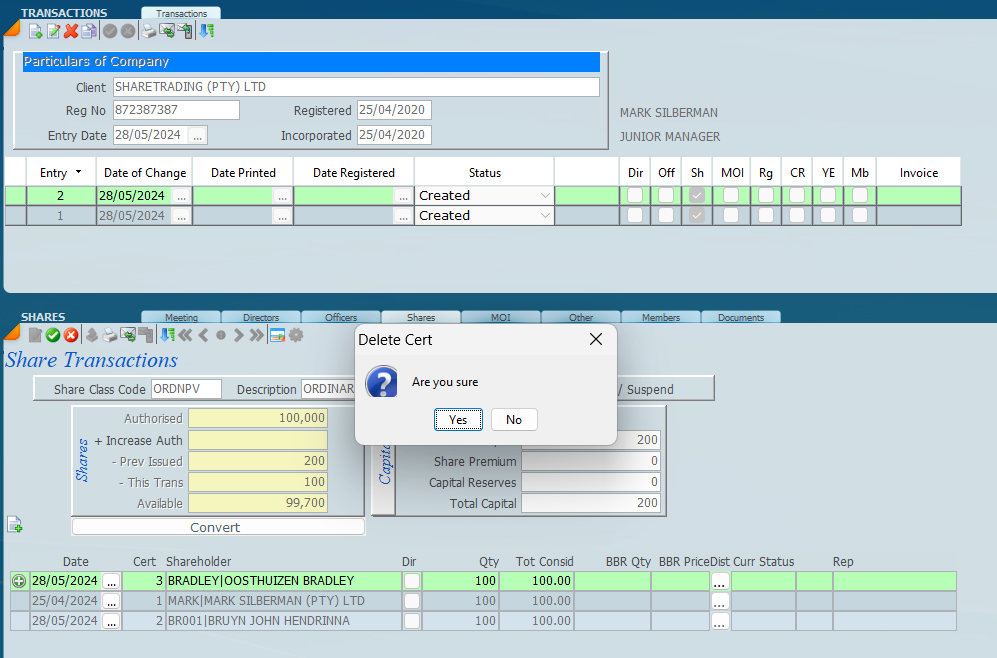Click the green tick save icon in Shares
The height and width of the screenshot is (658, 997).
(53, 335)
